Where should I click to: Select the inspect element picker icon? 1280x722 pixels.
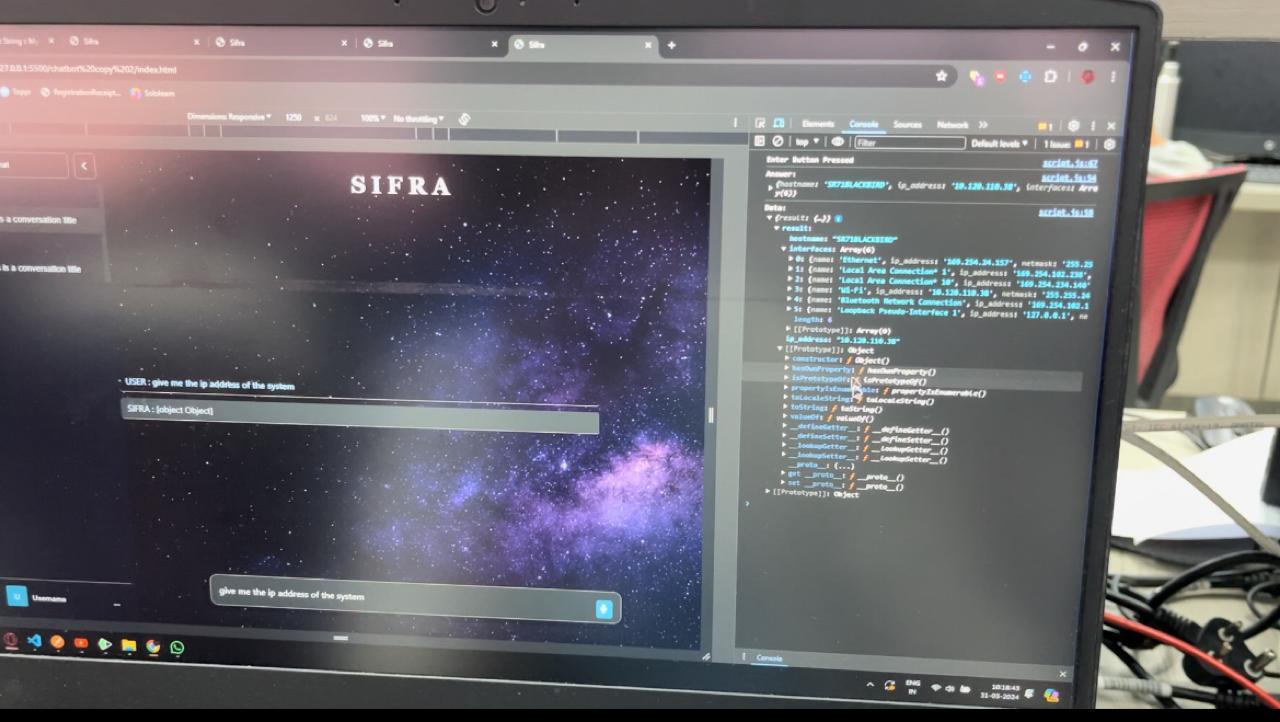click(x=760, y=124)
